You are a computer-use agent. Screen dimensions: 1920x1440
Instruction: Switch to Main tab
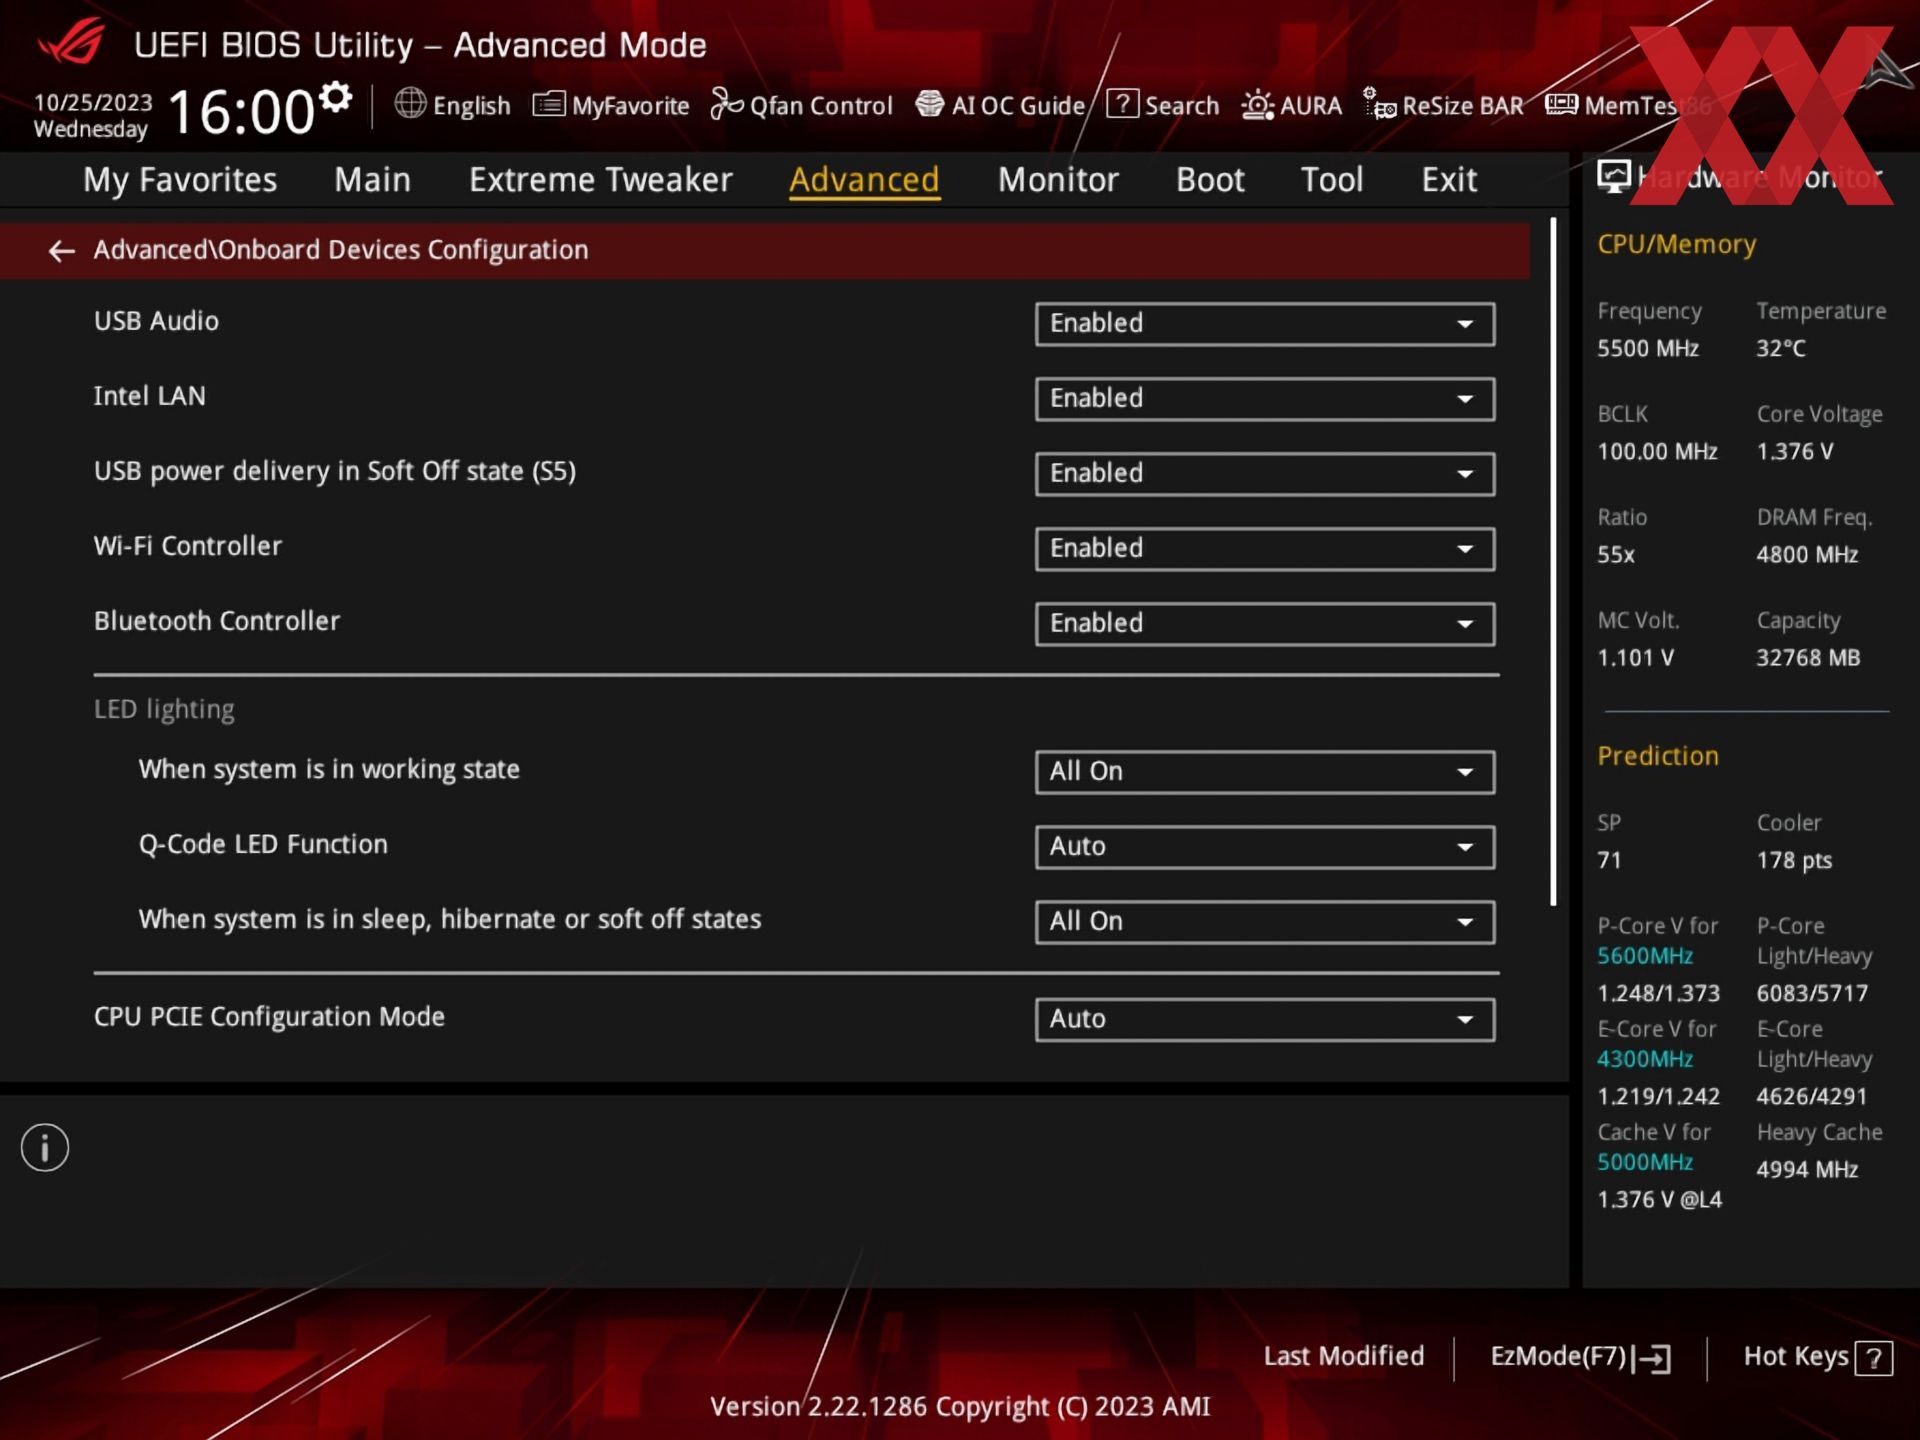tap(372, 180)
